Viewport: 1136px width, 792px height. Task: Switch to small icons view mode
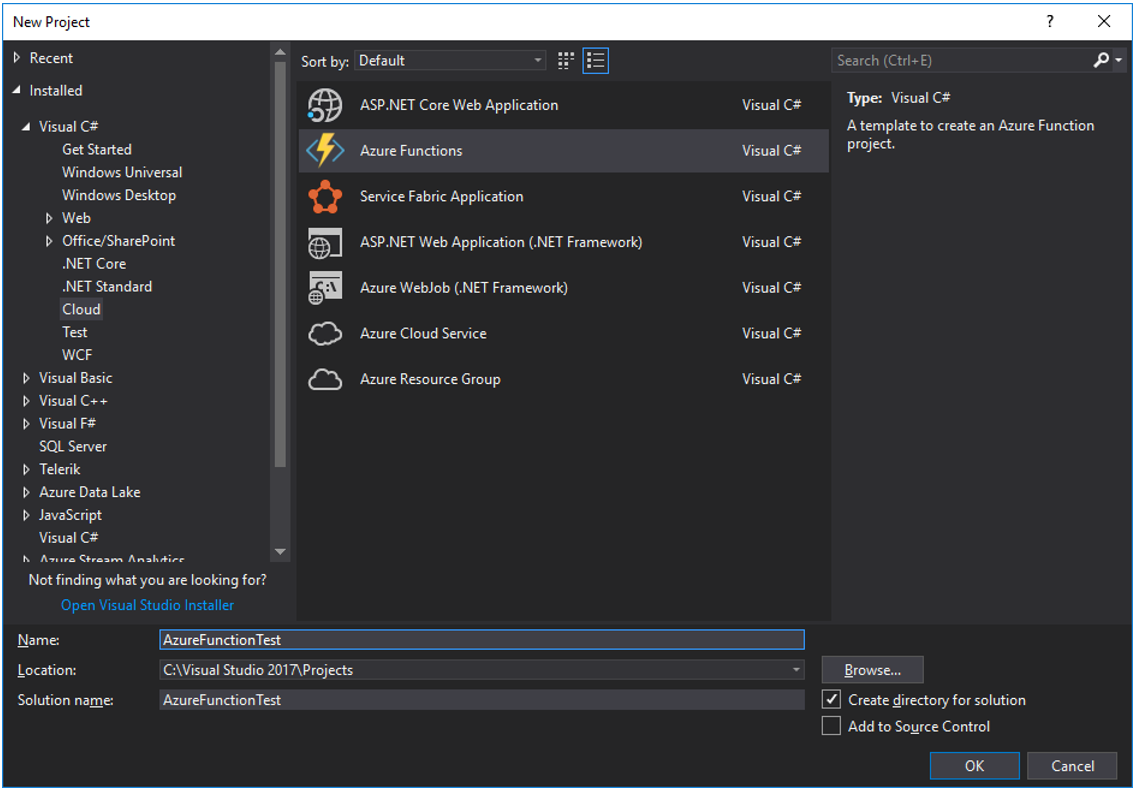click(564, 60)
